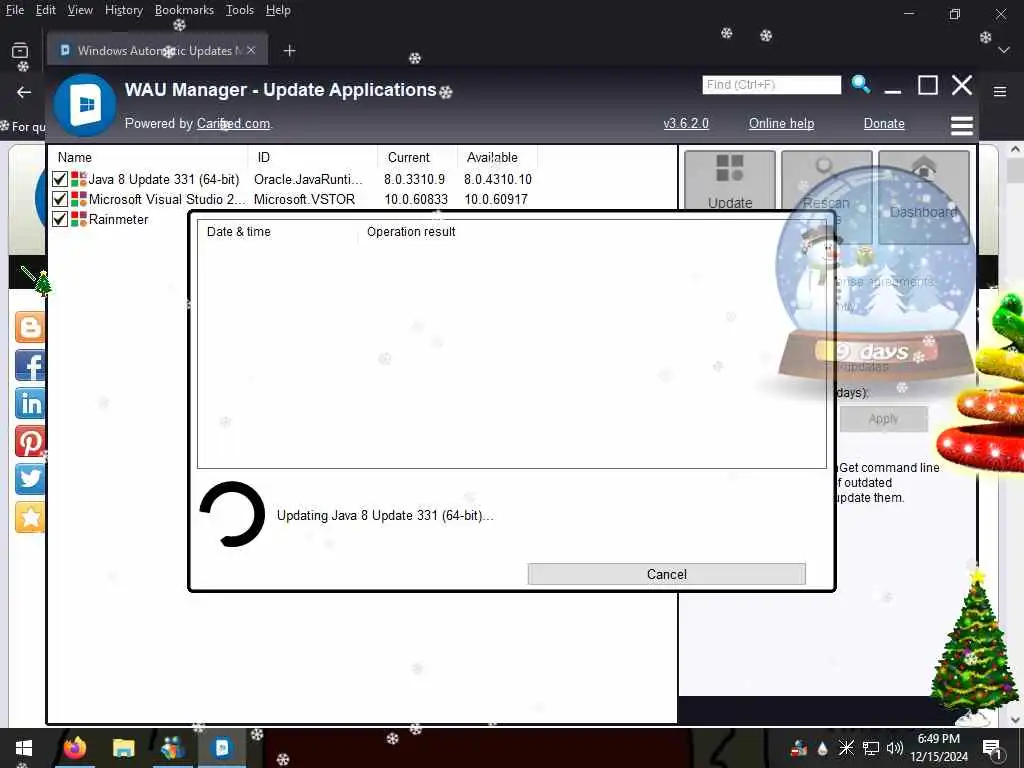Screen dimensions: 1024x768
Task: Click the Update button in WAU Manager
Action: point(729,180)
